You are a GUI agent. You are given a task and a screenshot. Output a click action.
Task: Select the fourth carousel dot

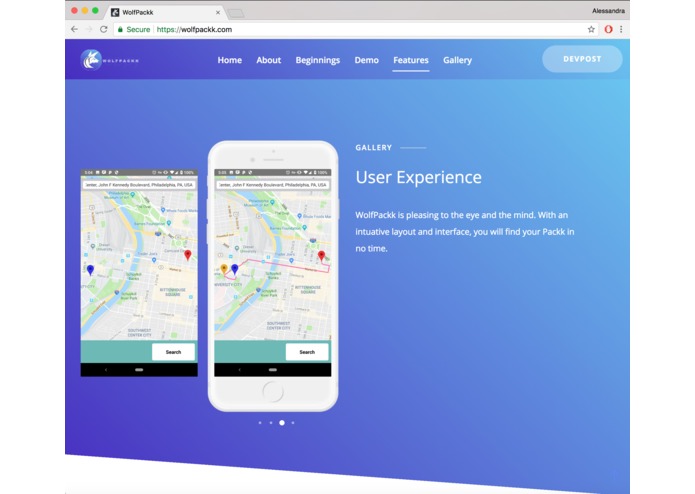point(293,423)
